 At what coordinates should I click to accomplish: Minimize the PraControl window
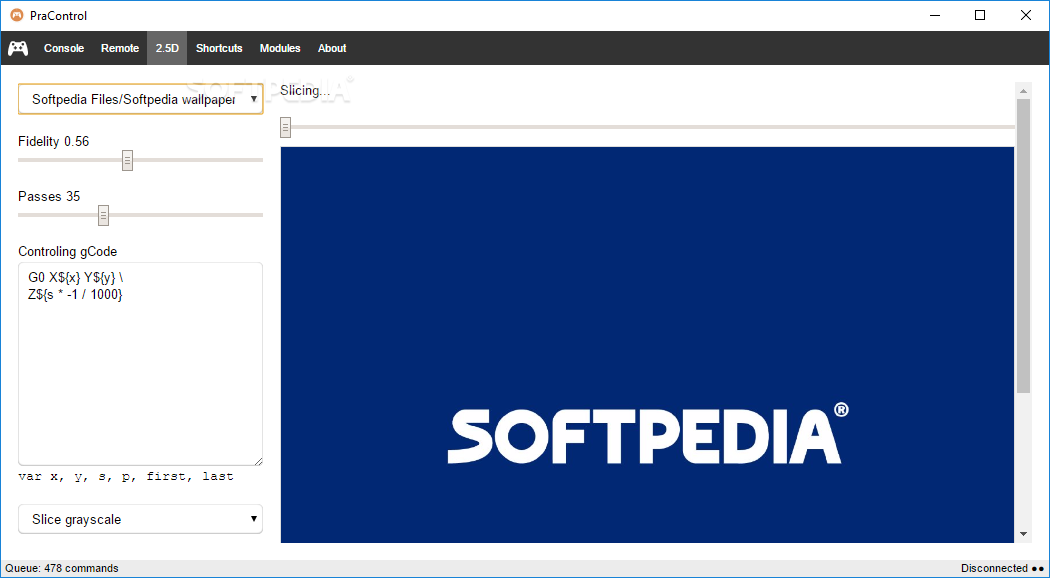pyautogui.click(x=934, y=15)
